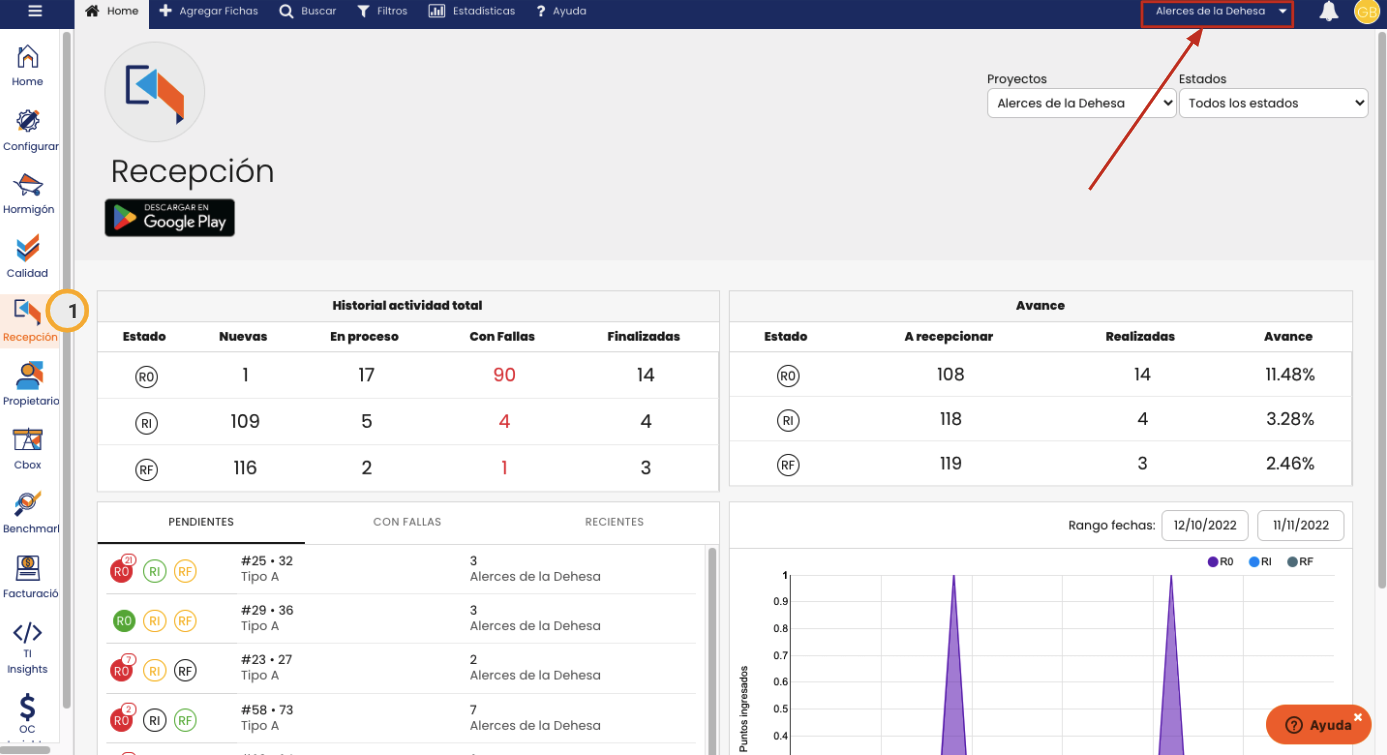Viewport: 1387px width, 755px height.
Task: Open Buscar in top bar
Action: point(308,12)
